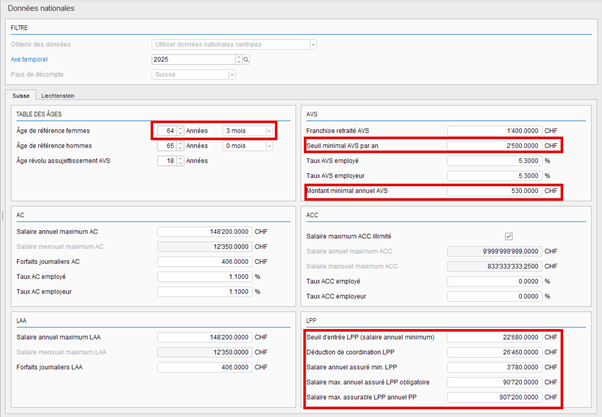Click the Seuil d'entrée LPP field
Image resolution: width=602 pixels, height=417 pixels.
pyautogui.click(x=494, y=338)
